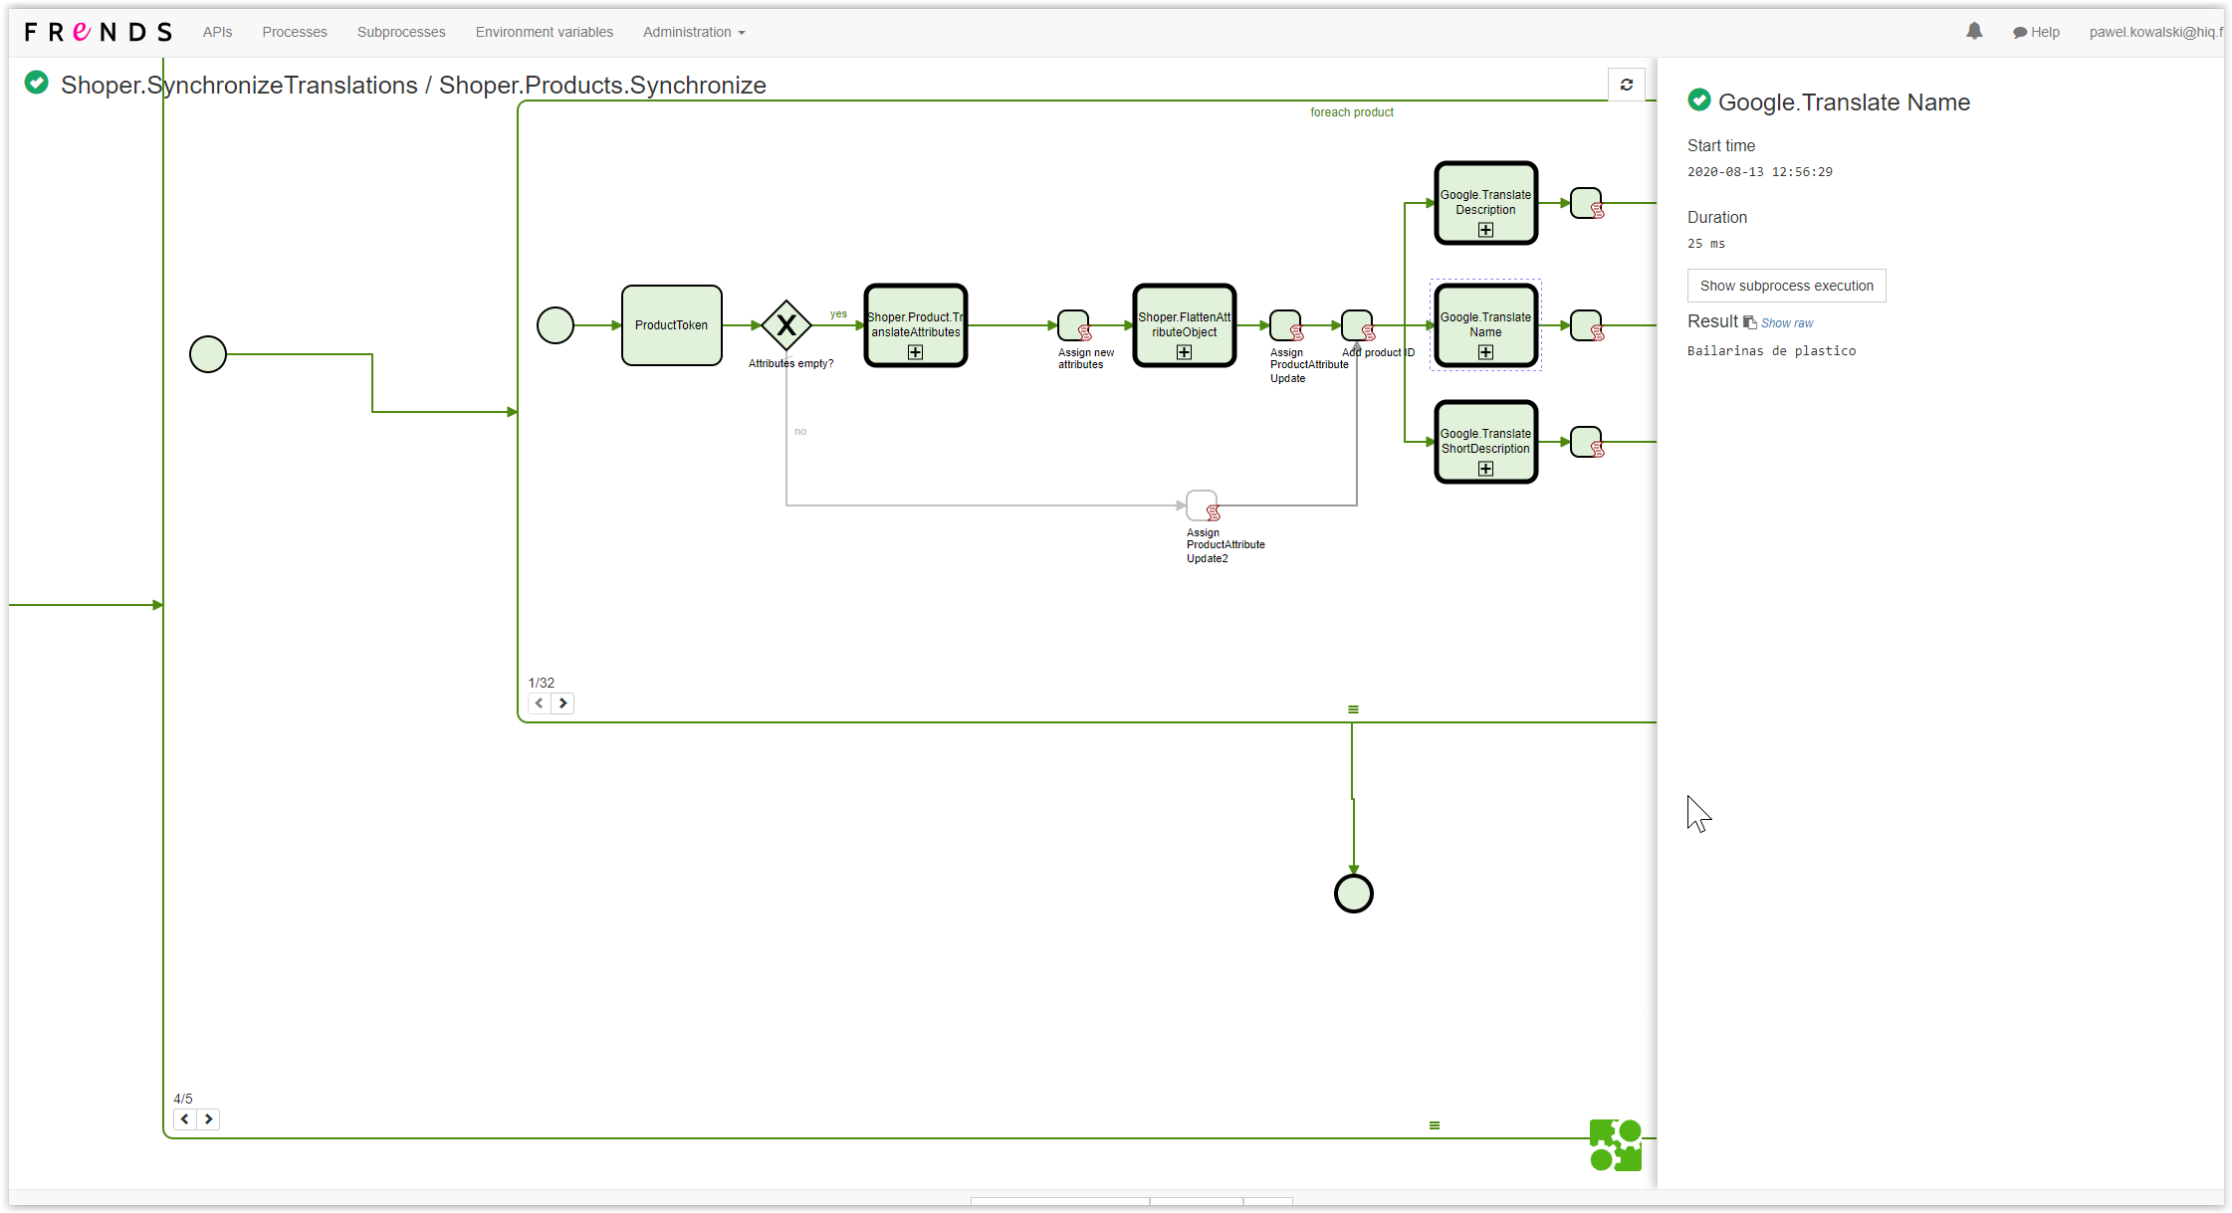The image size is (2232, 1213).
Task: Click the Show raw link
Action: click(1786, 323)
